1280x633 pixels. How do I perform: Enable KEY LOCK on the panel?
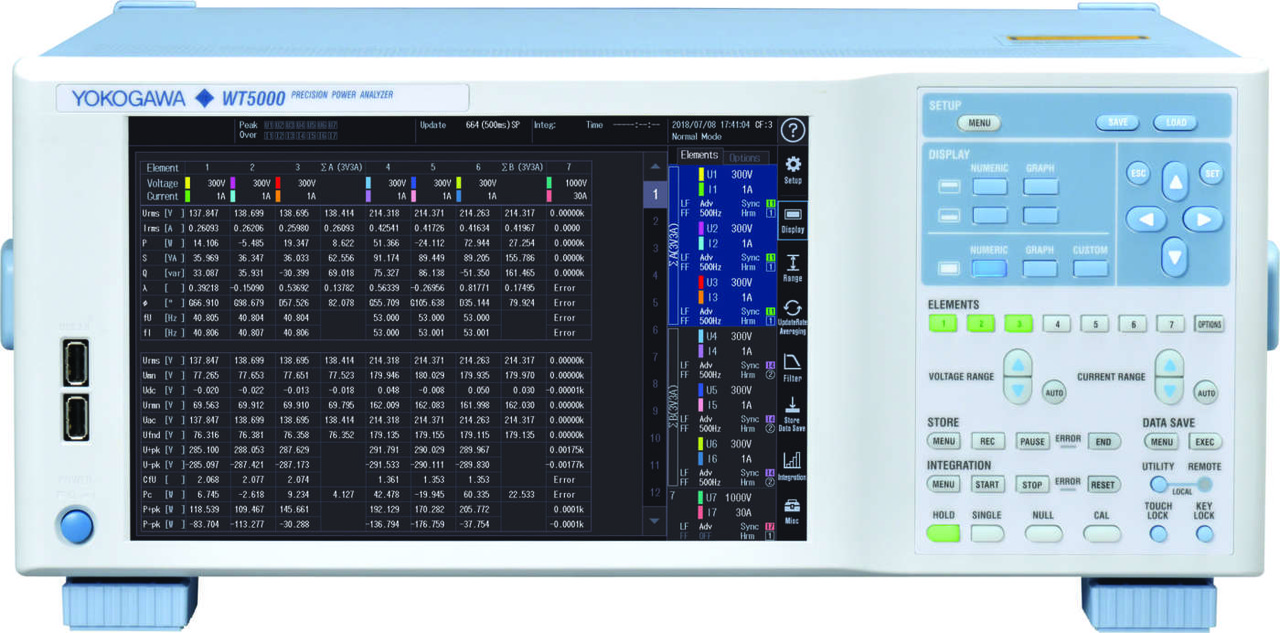coord(1205,534)
